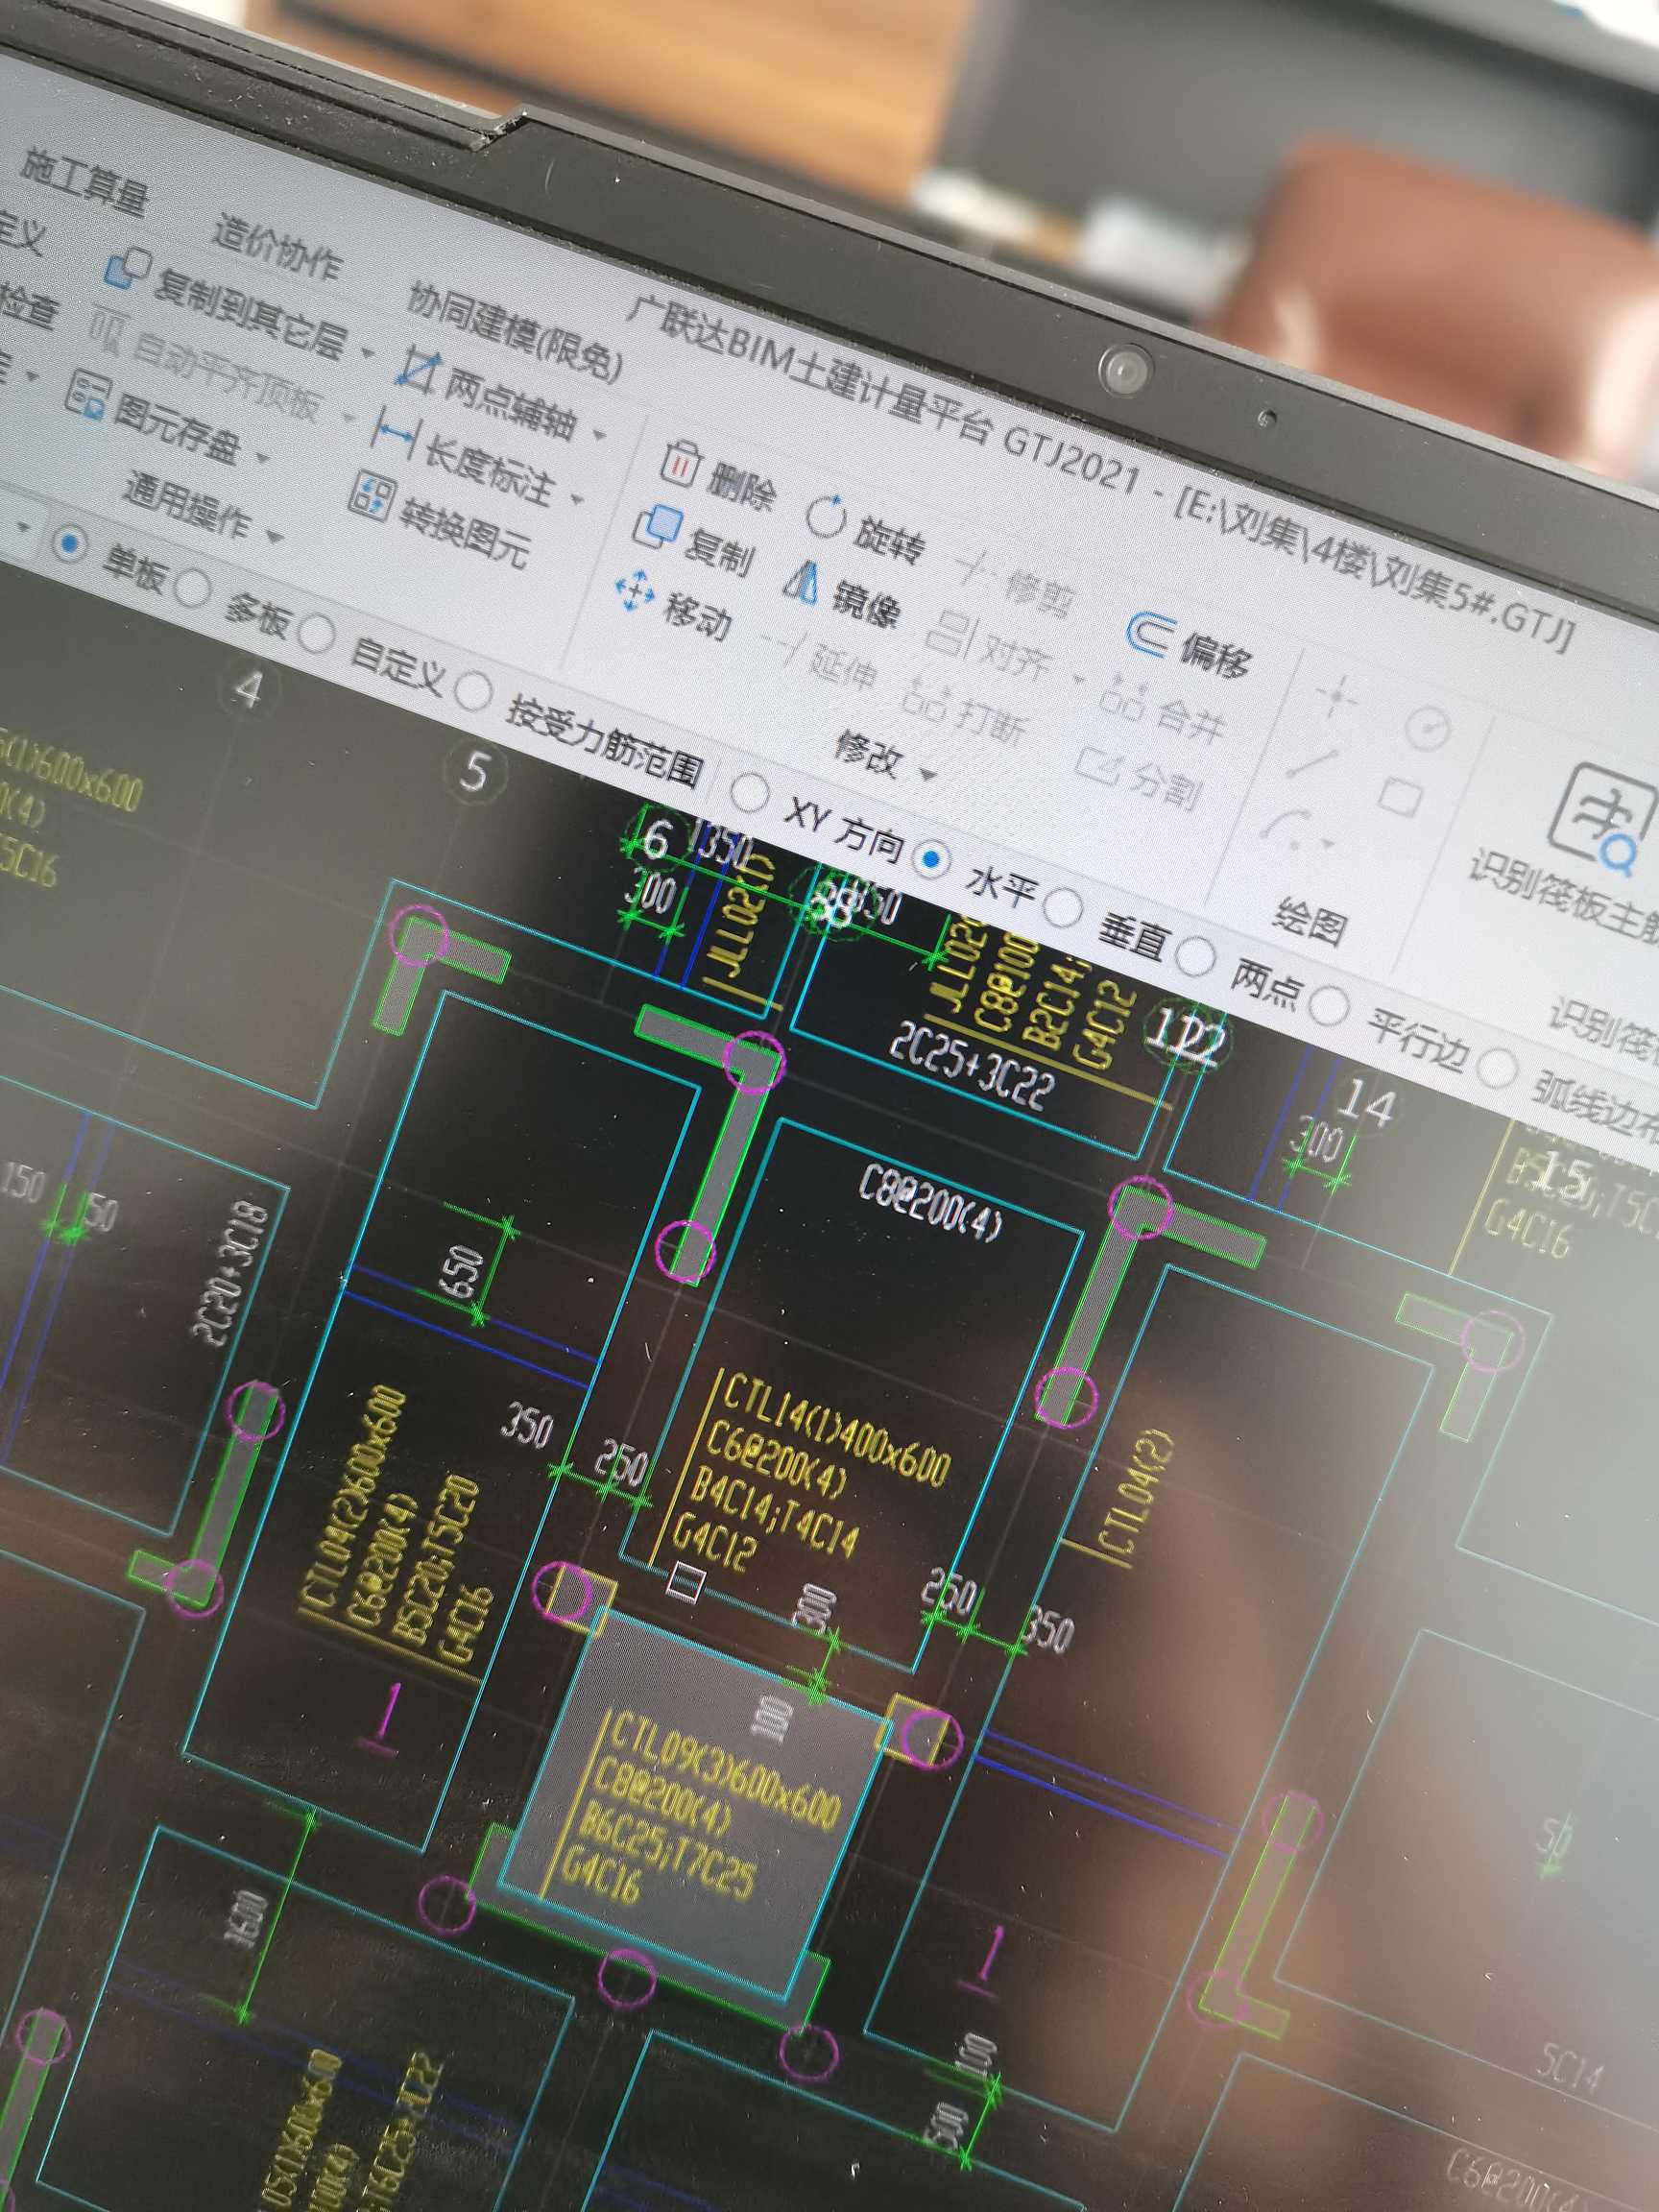The height and width of the screenshot is (2212, 1659).
Task: Expand the 两点辅轴 dropdown arrow
Action: [600, 436]
